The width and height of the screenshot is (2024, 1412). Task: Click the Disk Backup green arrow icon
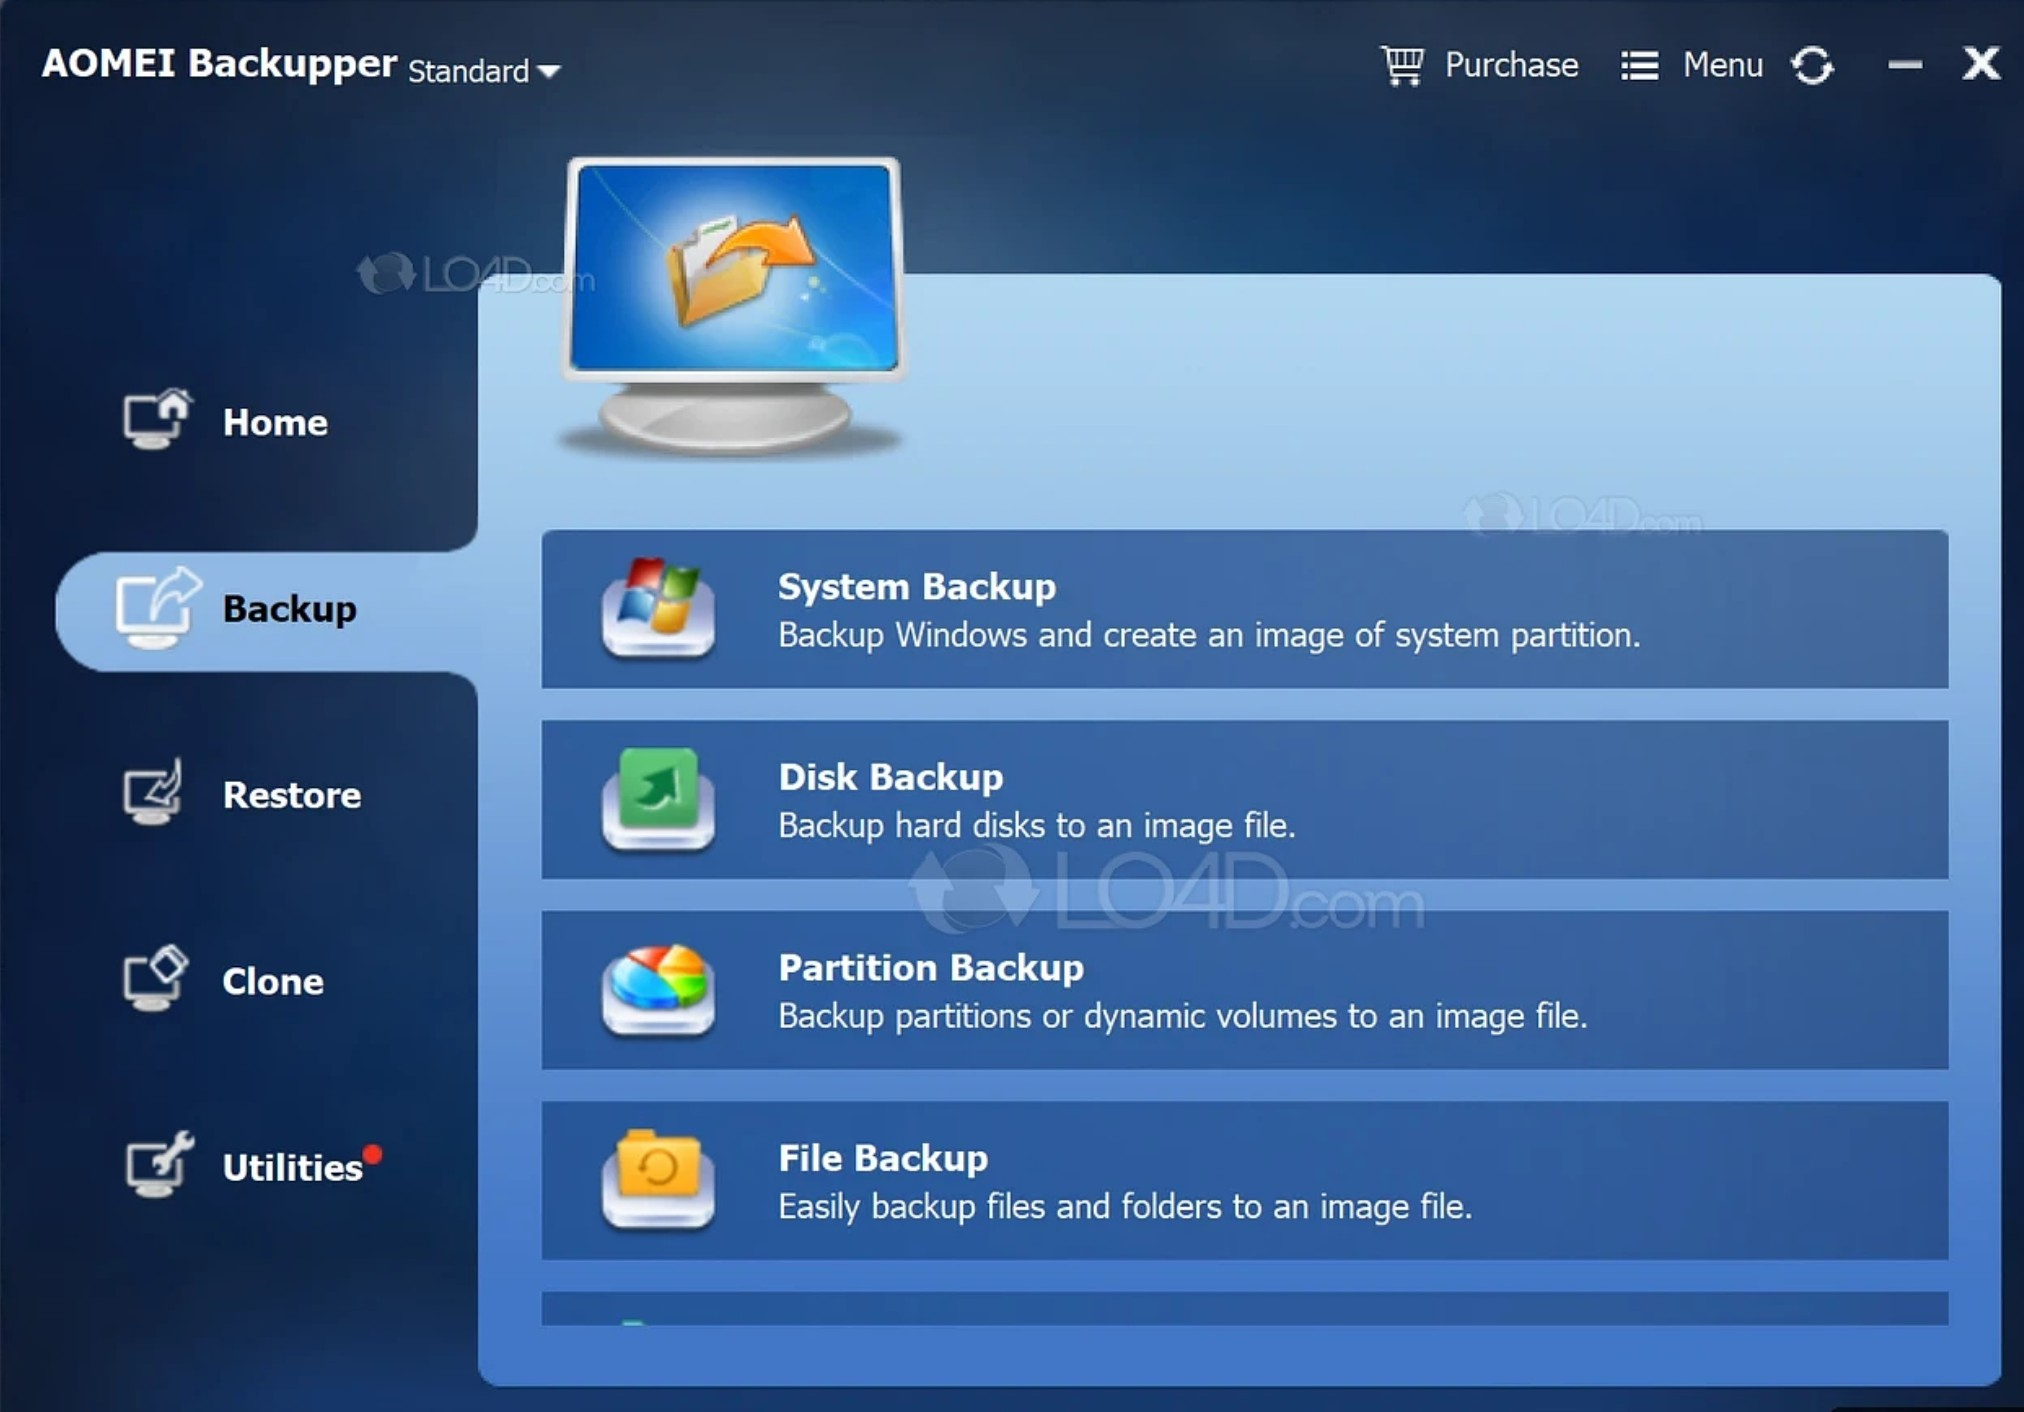click(658, 799)
